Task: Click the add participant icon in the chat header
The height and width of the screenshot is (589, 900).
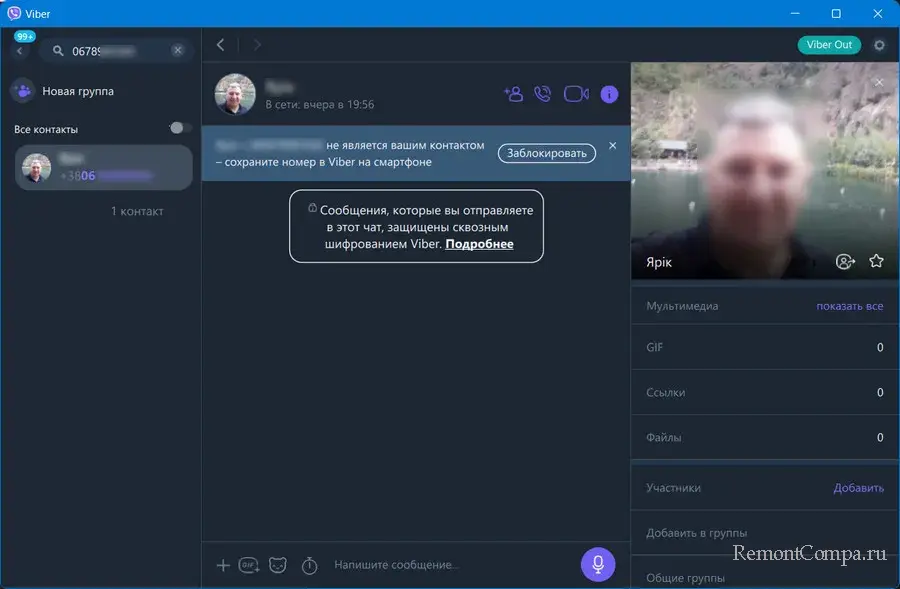Action: point(513,94)
